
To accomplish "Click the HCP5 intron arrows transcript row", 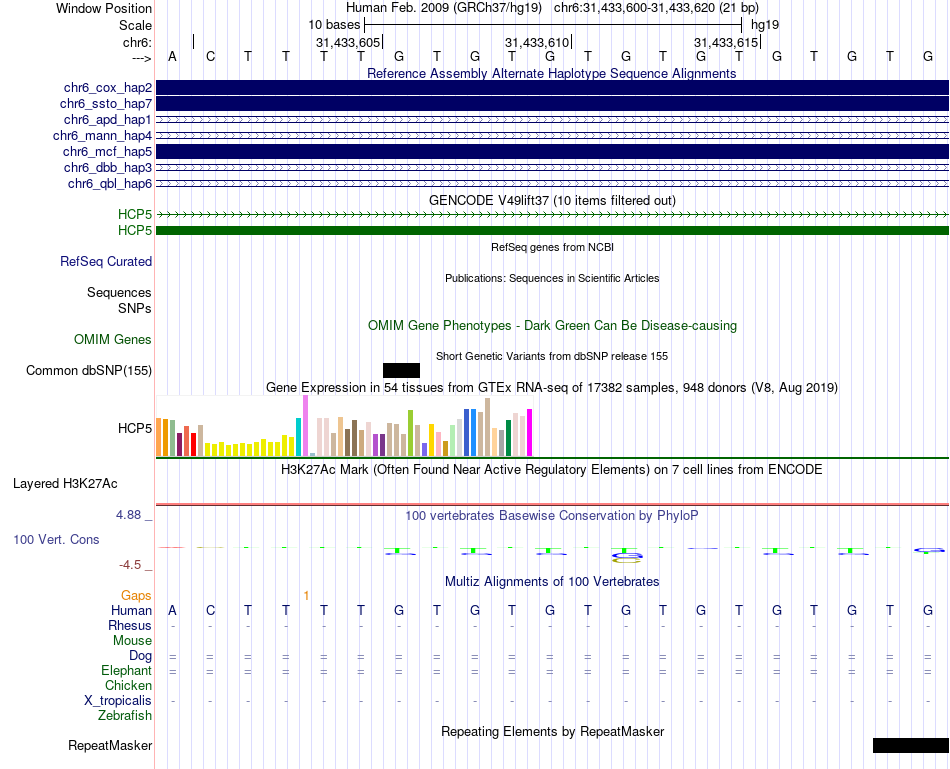I will [552, 215].
